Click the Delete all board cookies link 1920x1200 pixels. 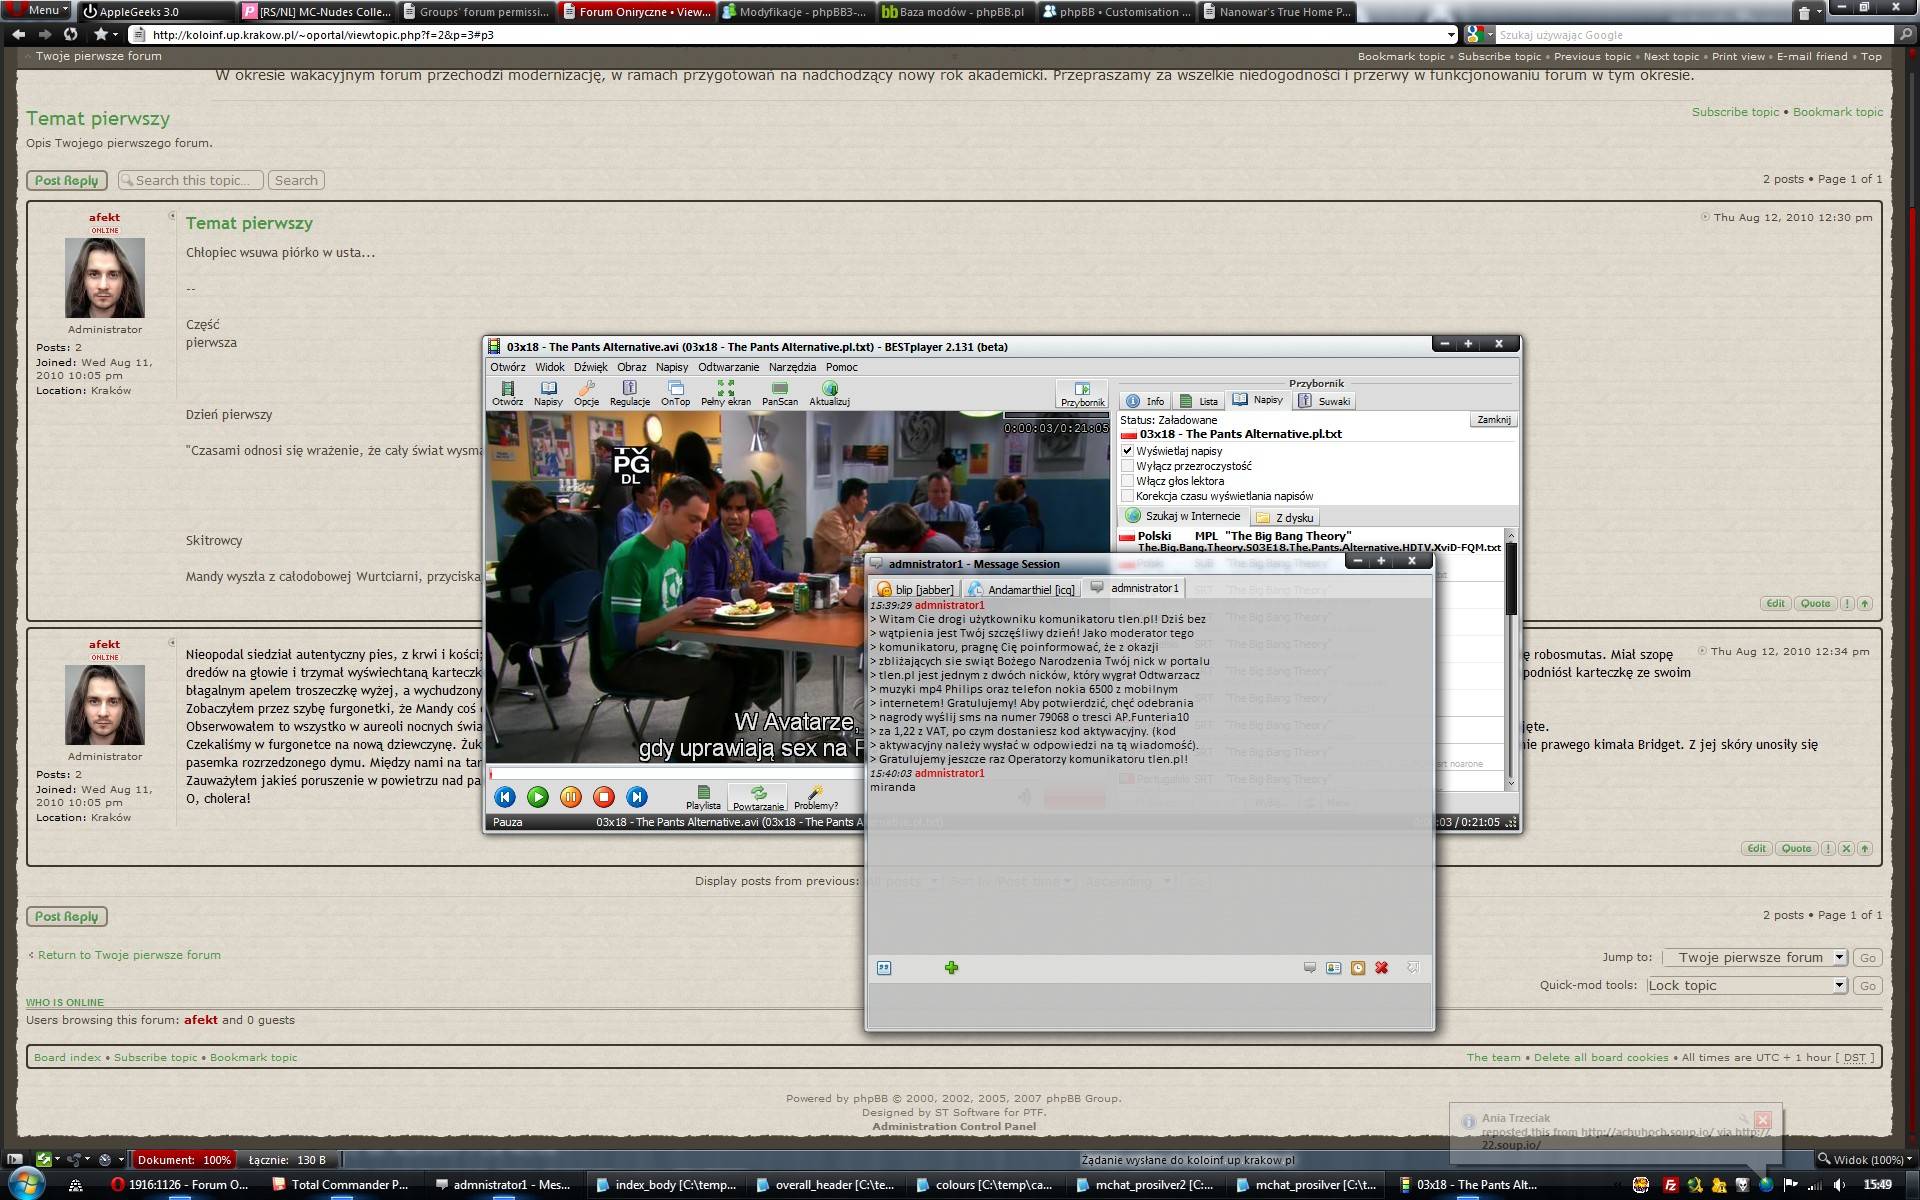coord(1601,1058)
